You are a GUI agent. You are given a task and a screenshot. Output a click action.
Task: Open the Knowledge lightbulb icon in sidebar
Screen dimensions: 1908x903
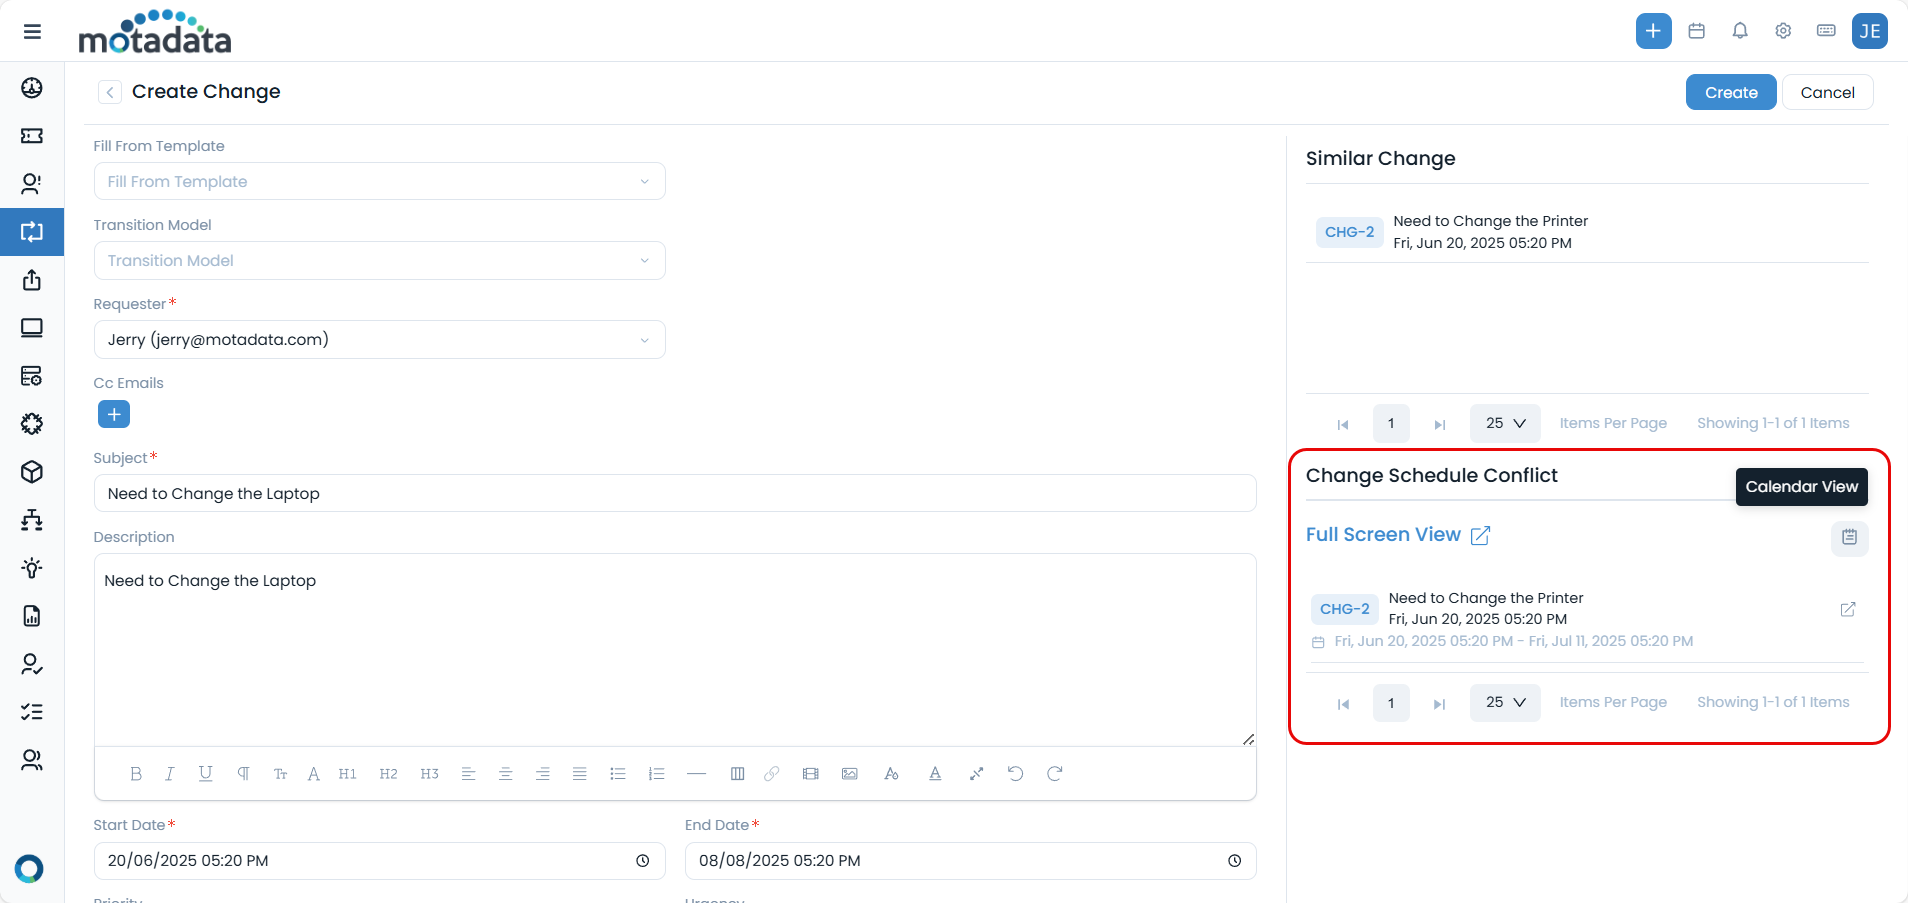[33, 568]
